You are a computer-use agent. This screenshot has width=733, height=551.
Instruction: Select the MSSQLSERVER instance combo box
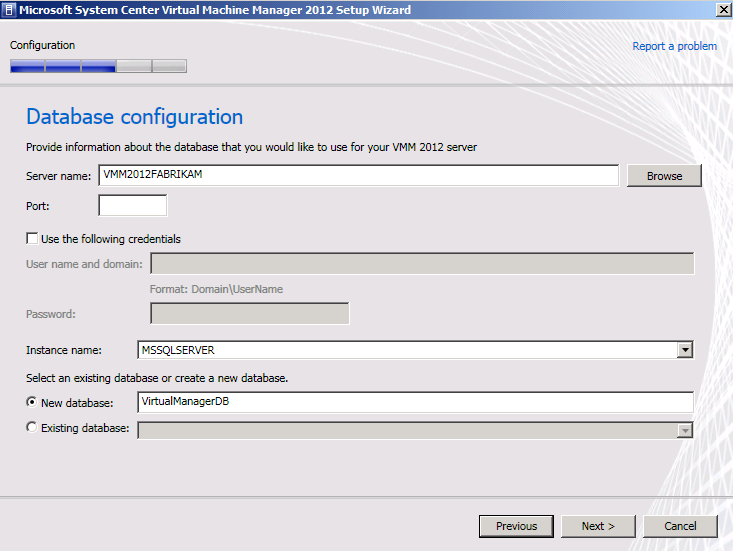(415, 350)
